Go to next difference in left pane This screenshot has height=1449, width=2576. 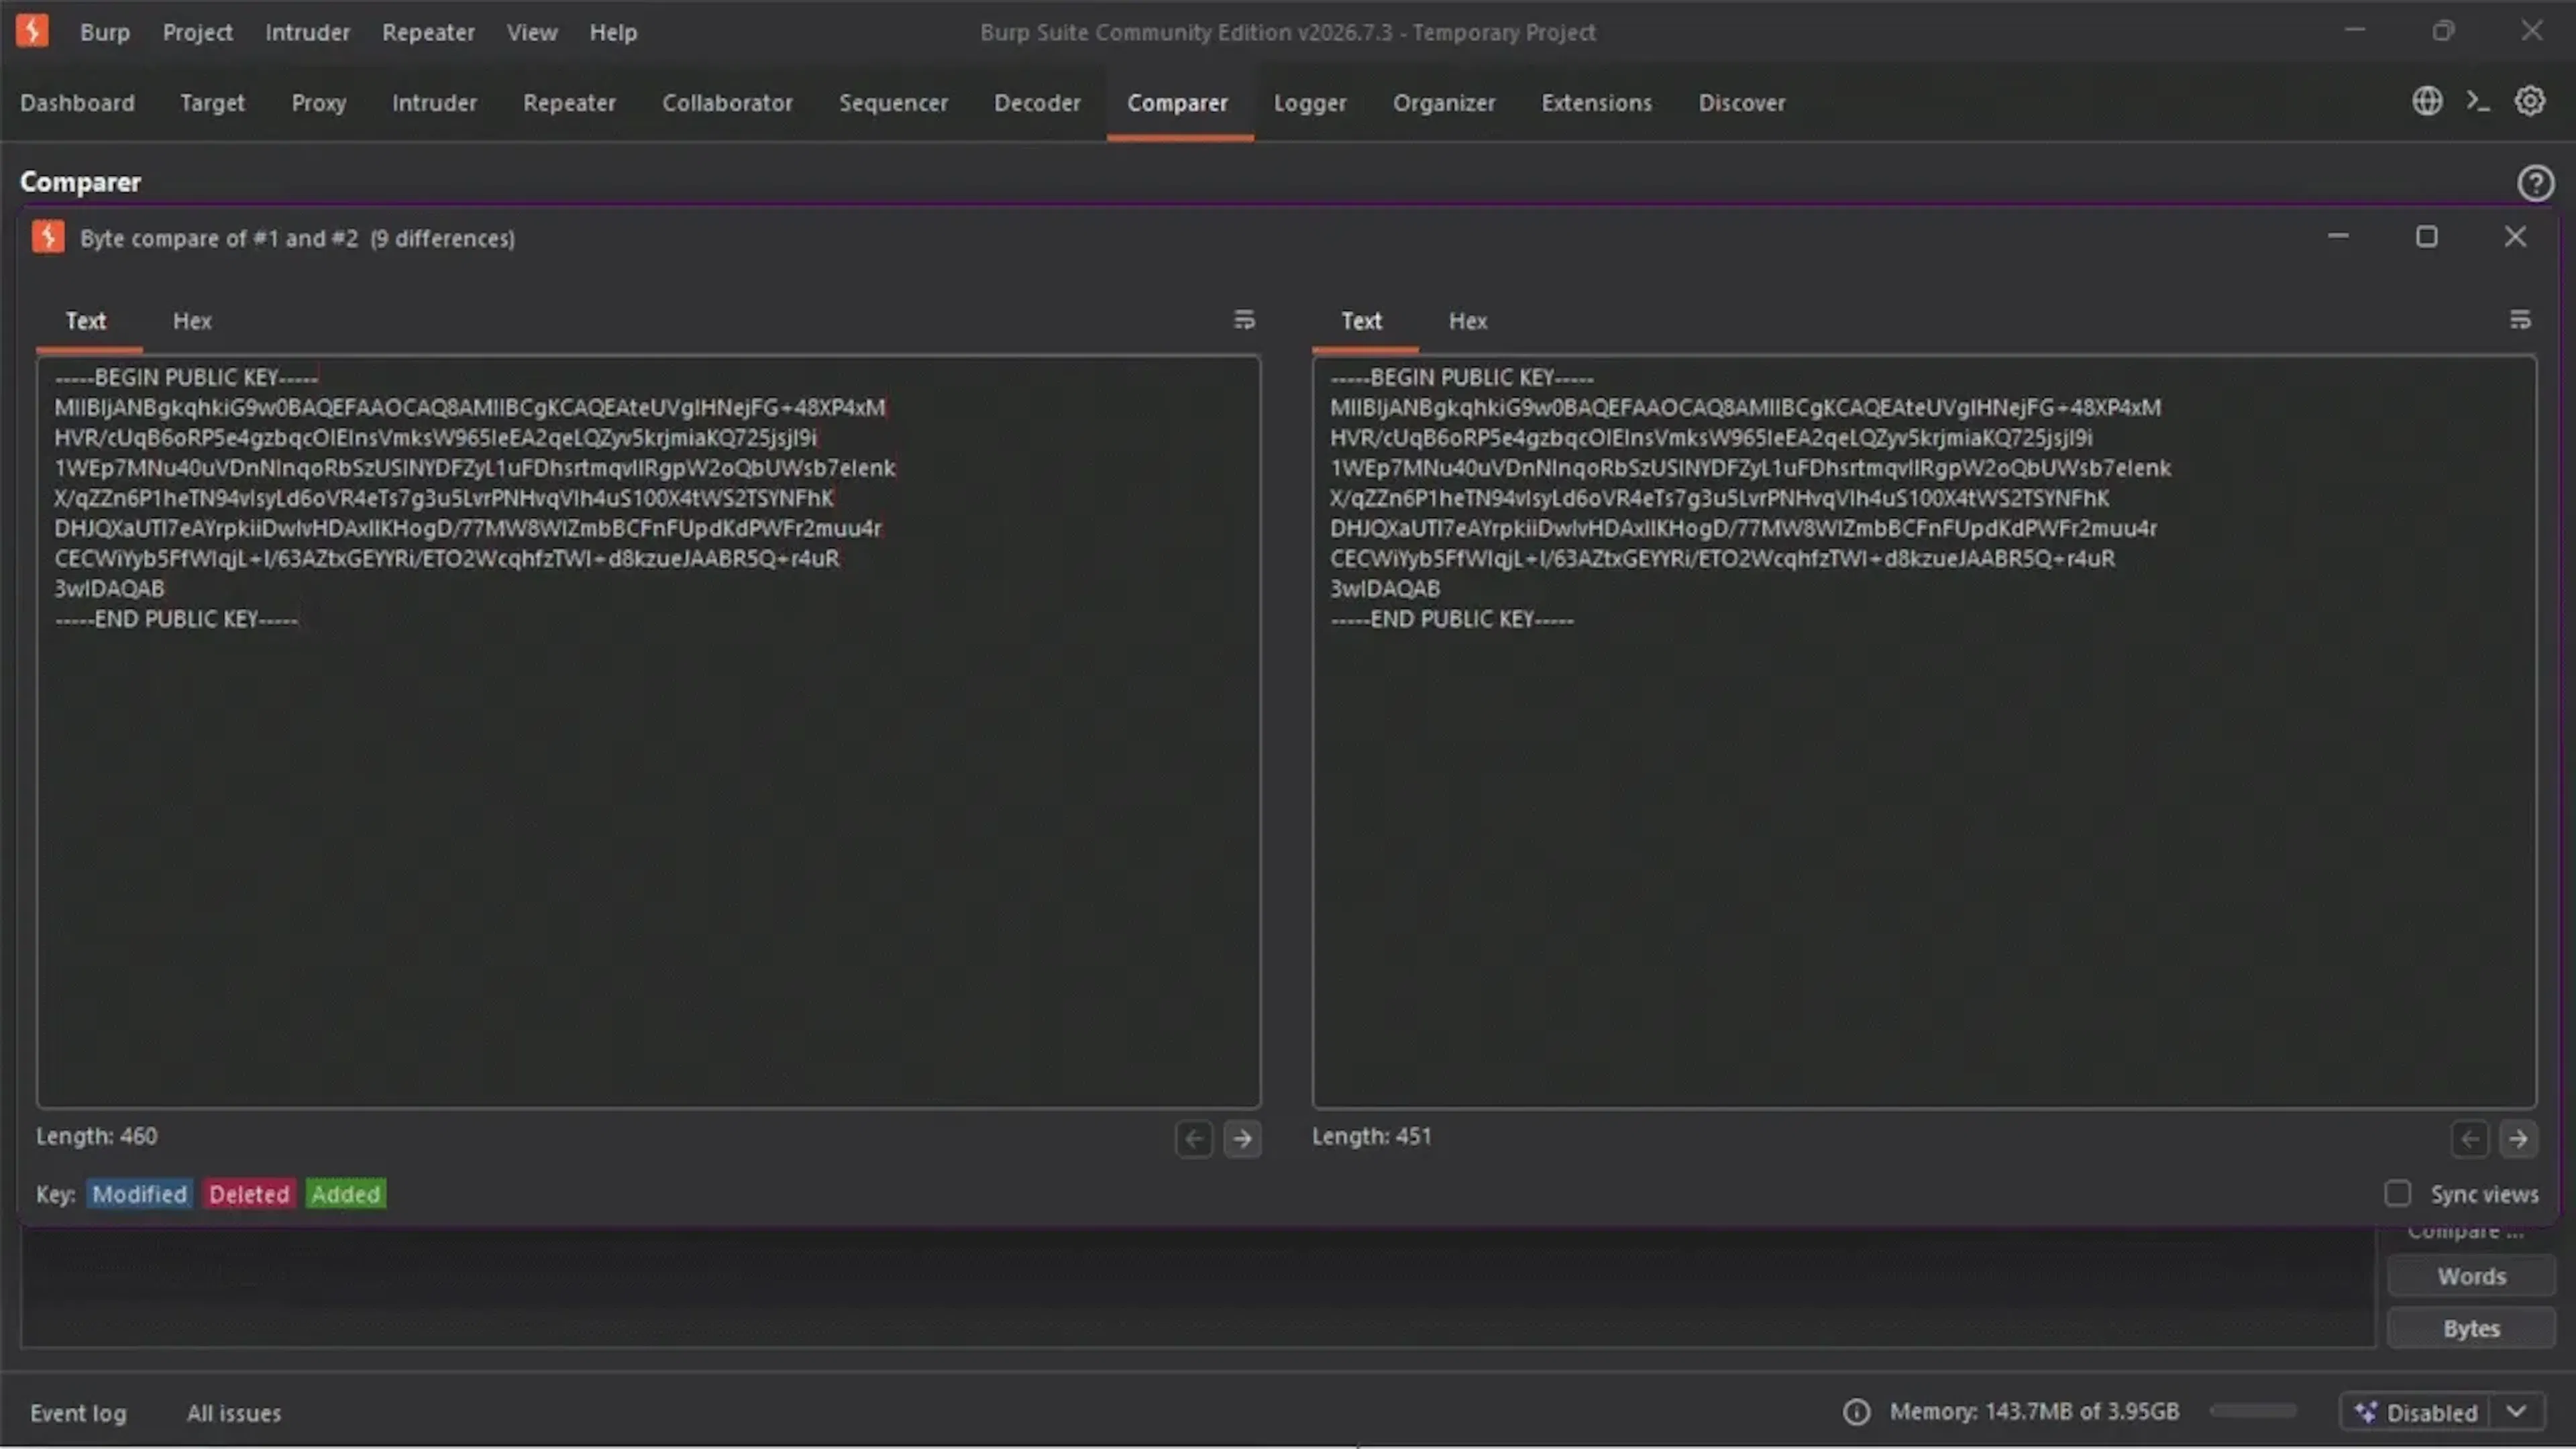click(x=1242, y=1138)
